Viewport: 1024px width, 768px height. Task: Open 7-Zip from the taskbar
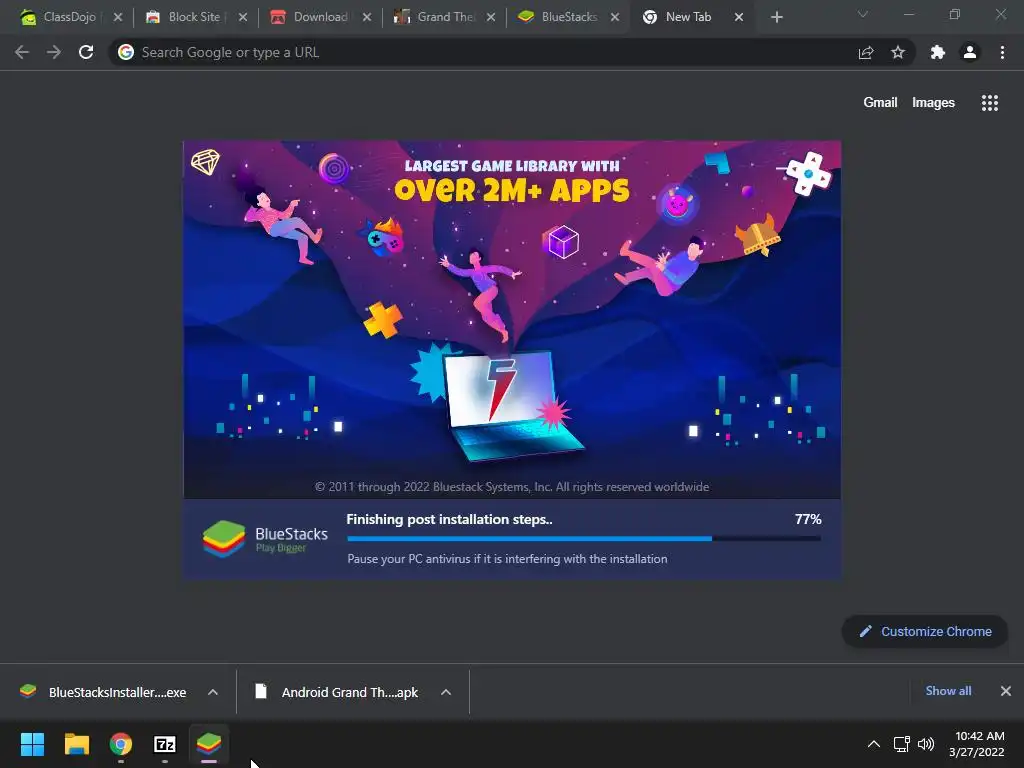[x=165, y=744]
